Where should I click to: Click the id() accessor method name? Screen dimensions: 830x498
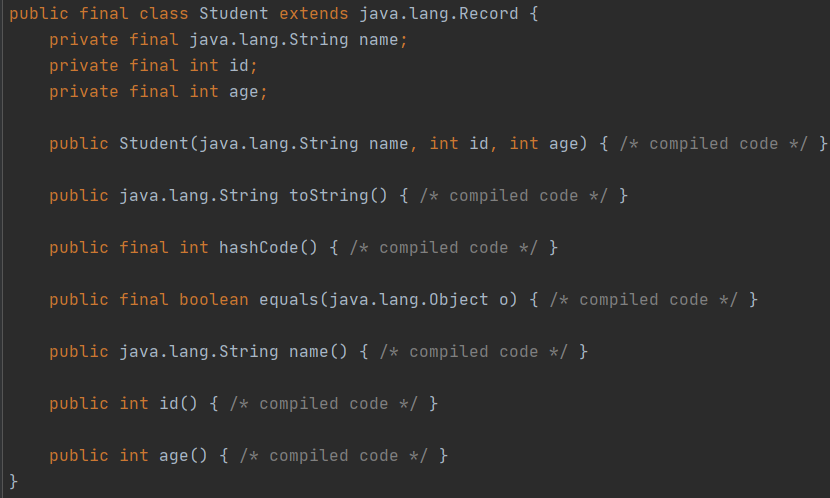point(169,404)
